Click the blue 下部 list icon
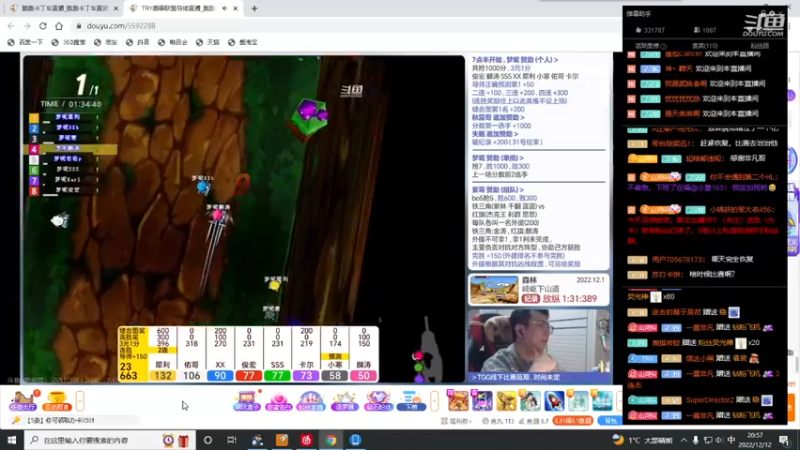The image size is (800, 450). [x=411, y=401]
